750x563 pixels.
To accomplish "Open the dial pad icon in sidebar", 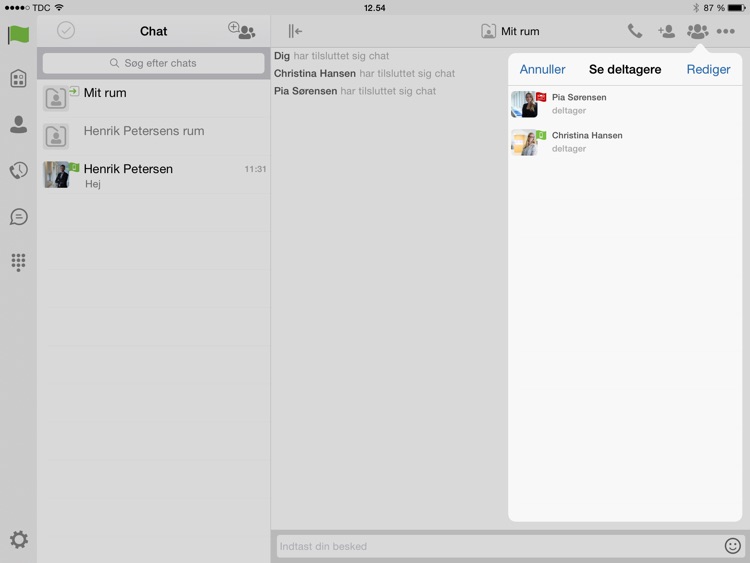I will point(18,262).
